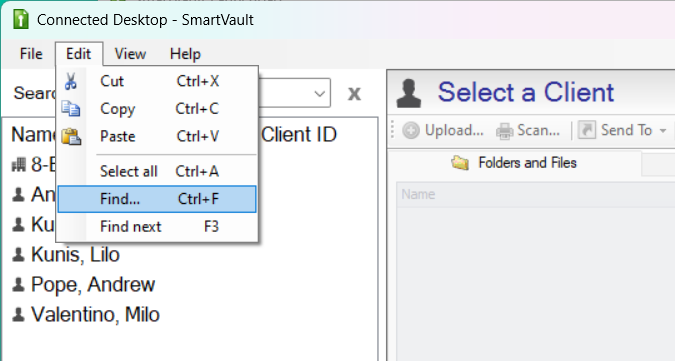Switch to the Folders and Files tab
Image resolution: width=675 pixels, height=361 pixels.
point(514,163)
